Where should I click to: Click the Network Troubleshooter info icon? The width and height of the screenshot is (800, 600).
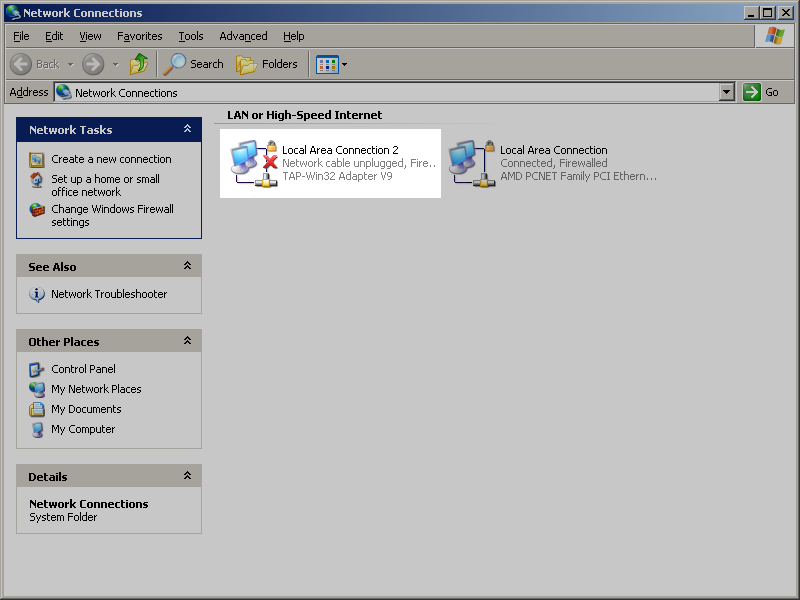pyautogui.click(x=37, y=294)
